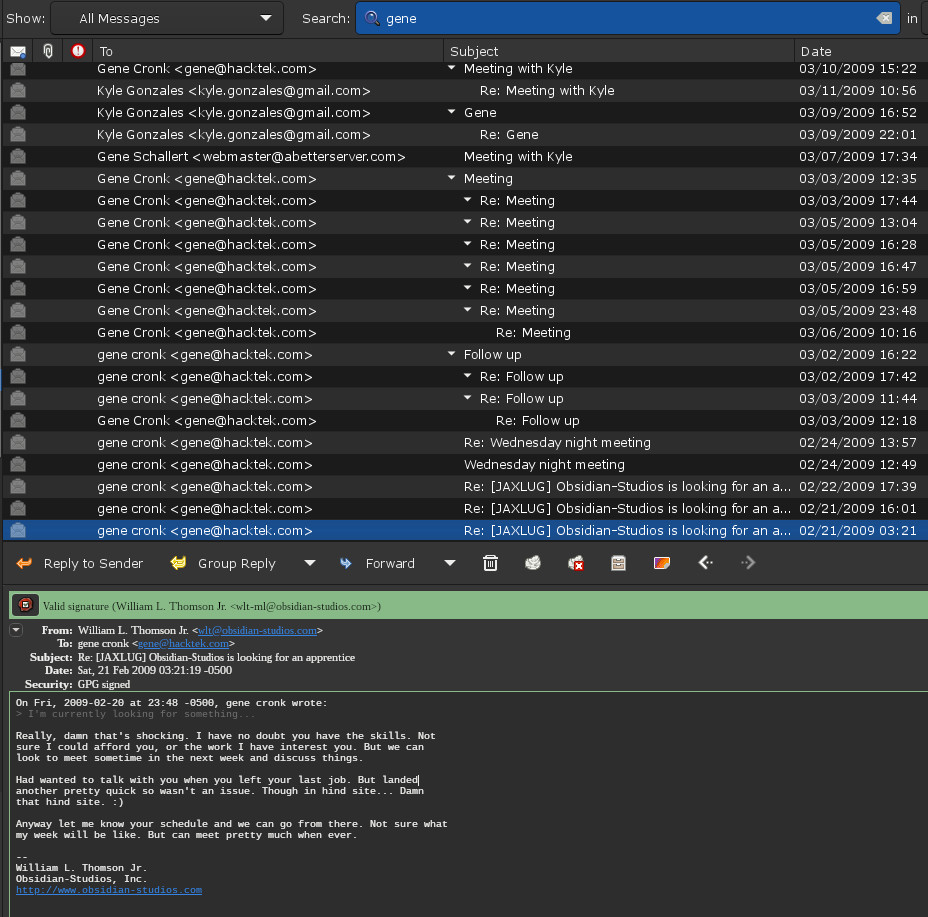
Task: Collapse the Follow up thread
Action: pos(452,354)
